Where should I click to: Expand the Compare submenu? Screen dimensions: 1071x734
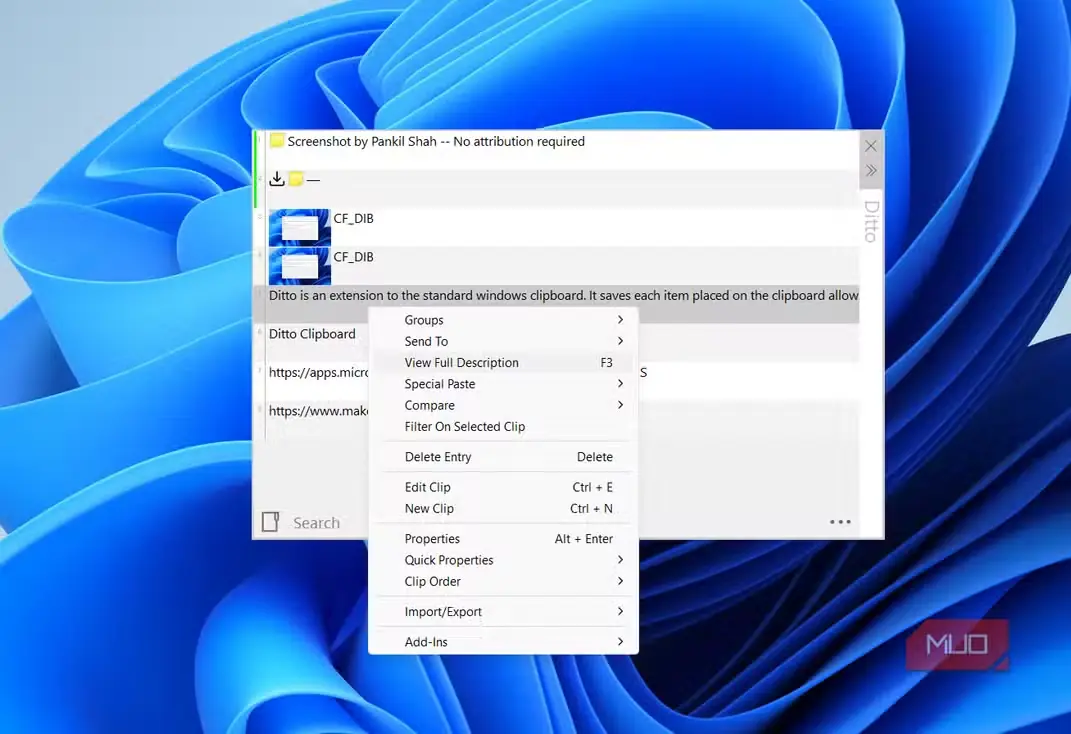(x=503, y=405)
